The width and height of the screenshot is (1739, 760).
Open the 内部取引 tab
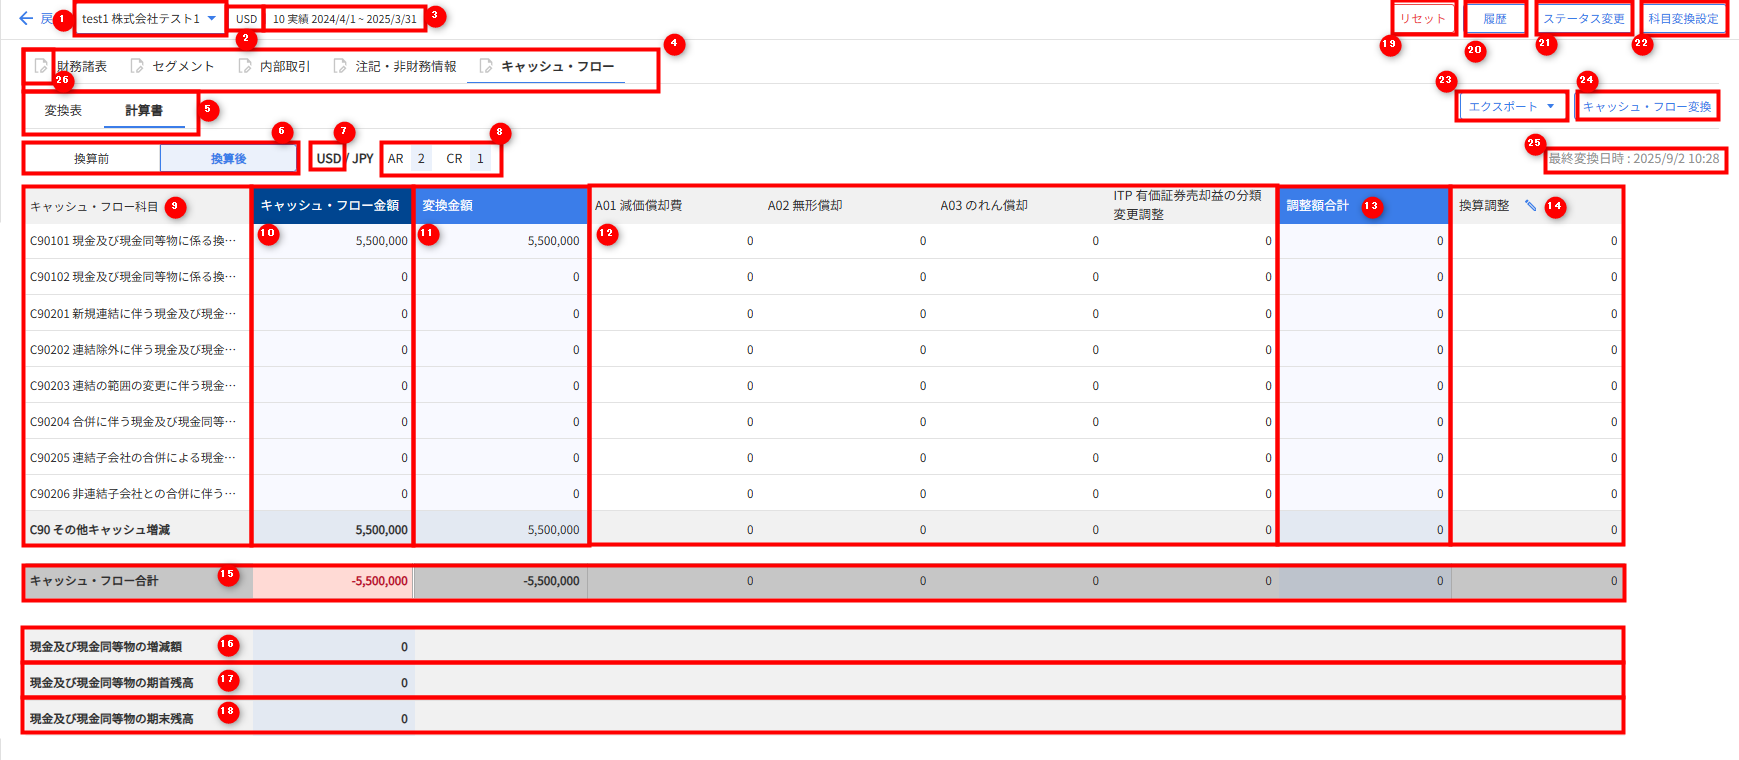pyautogui.click(x=284, y=66)
